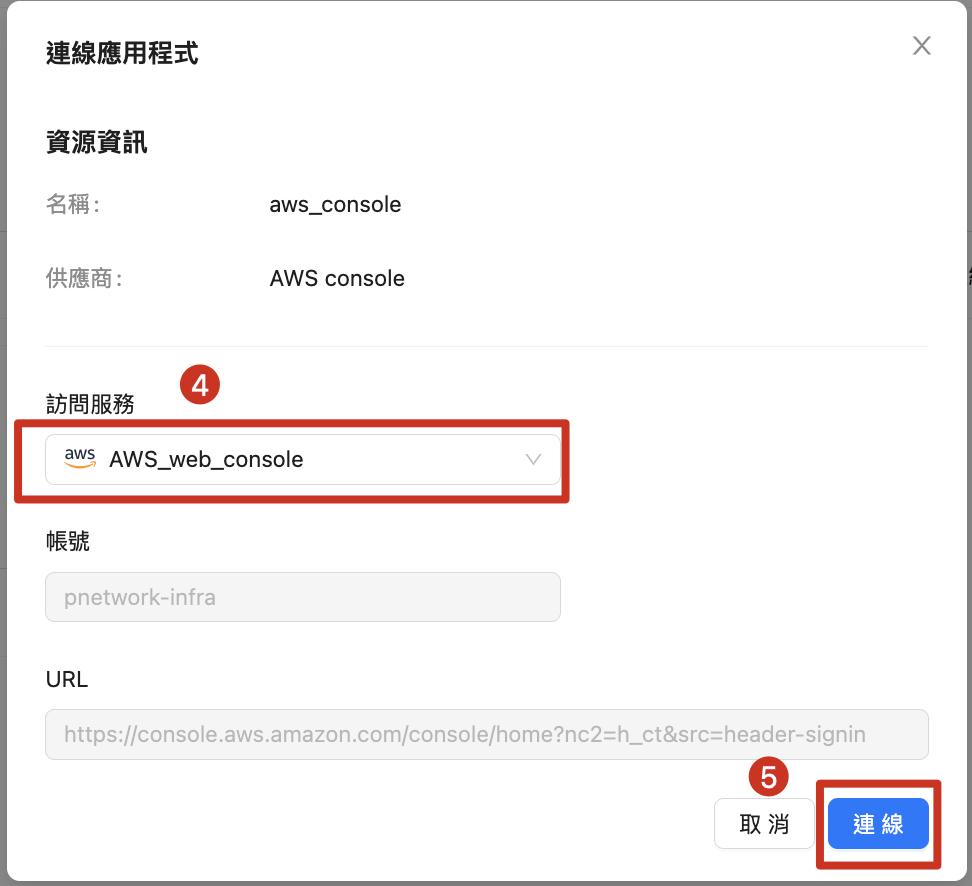Click the 名稱 label
This screenshot has width=972, height=886.
click(x=72, y=205)
